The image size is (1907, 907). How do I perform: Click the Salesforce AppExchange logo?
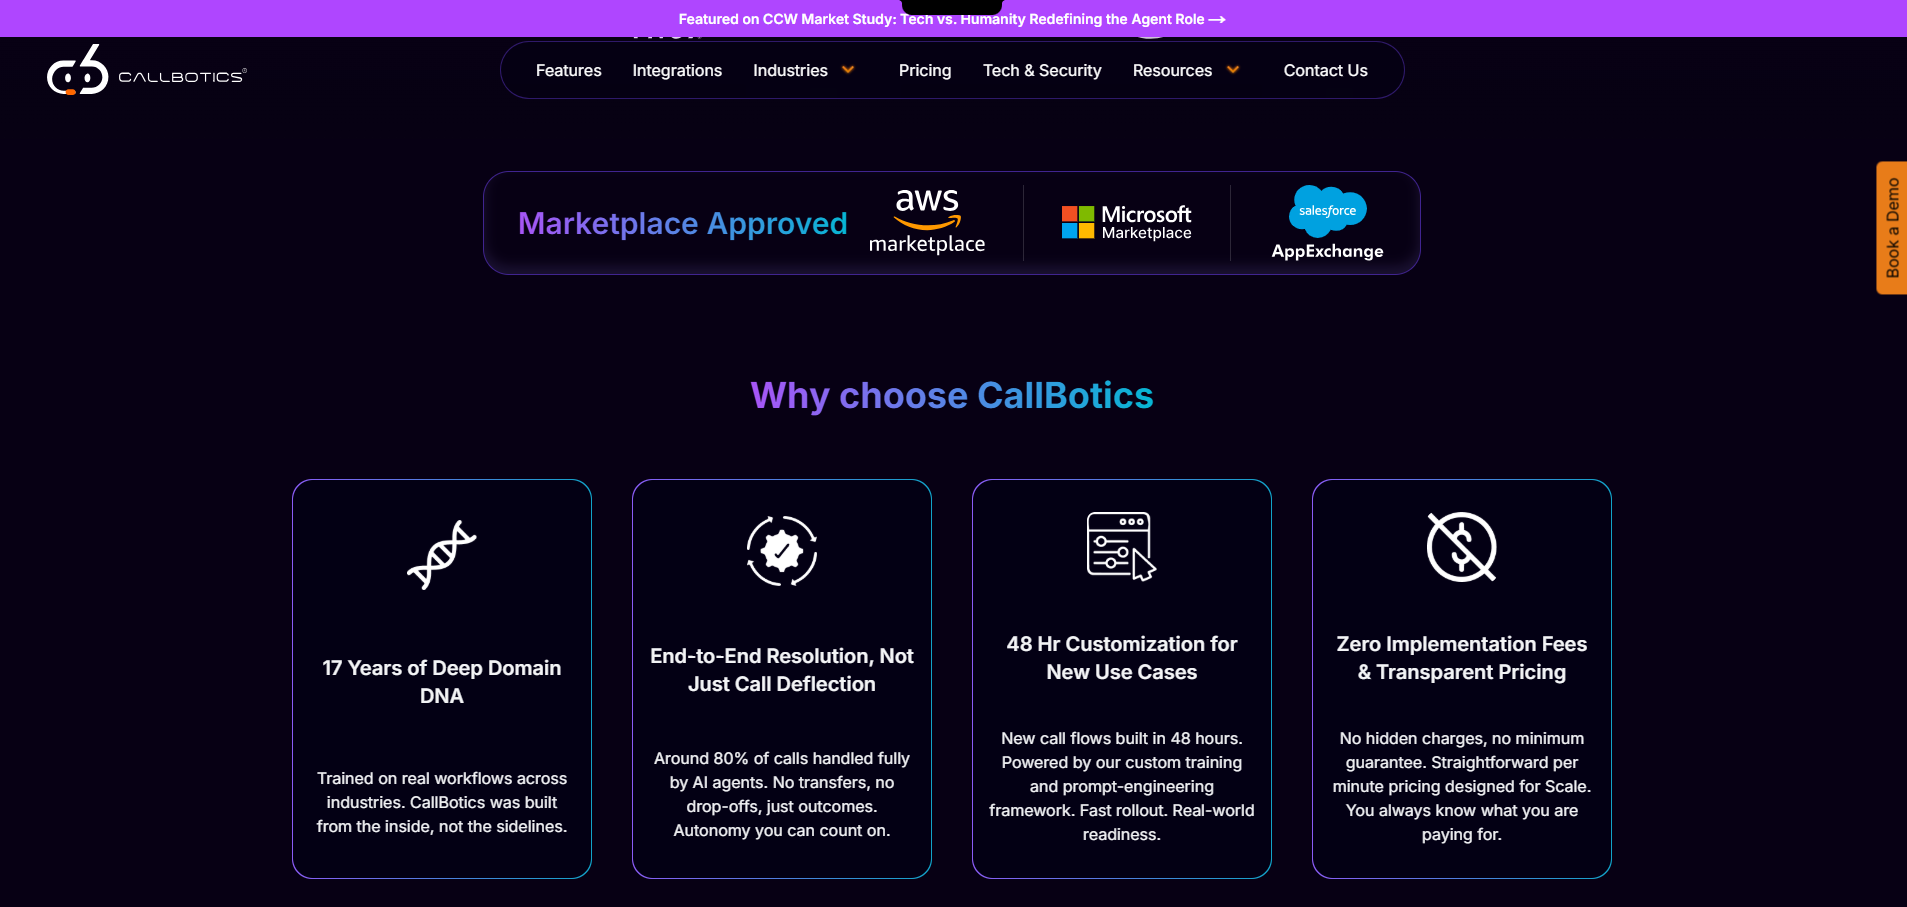pyautogui.click(x=1327, y=222)
